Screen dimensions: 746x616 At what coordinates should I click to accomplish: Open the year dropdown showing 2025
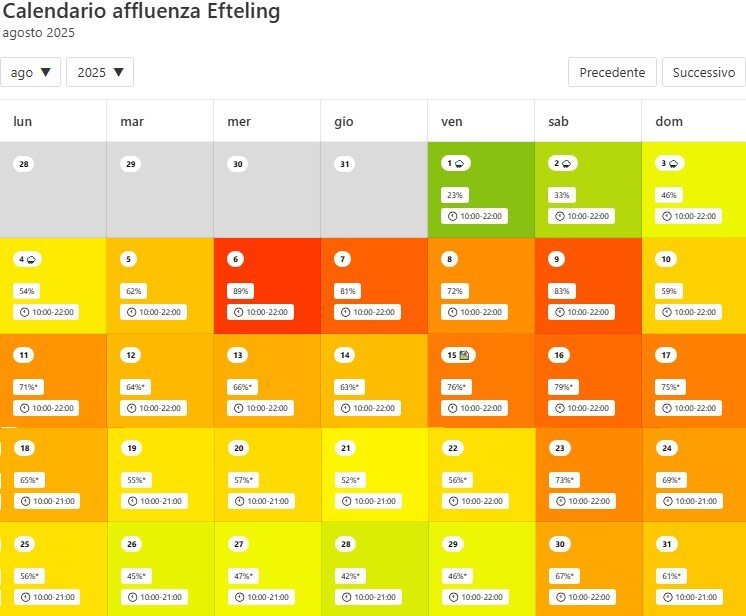[100, 72]
